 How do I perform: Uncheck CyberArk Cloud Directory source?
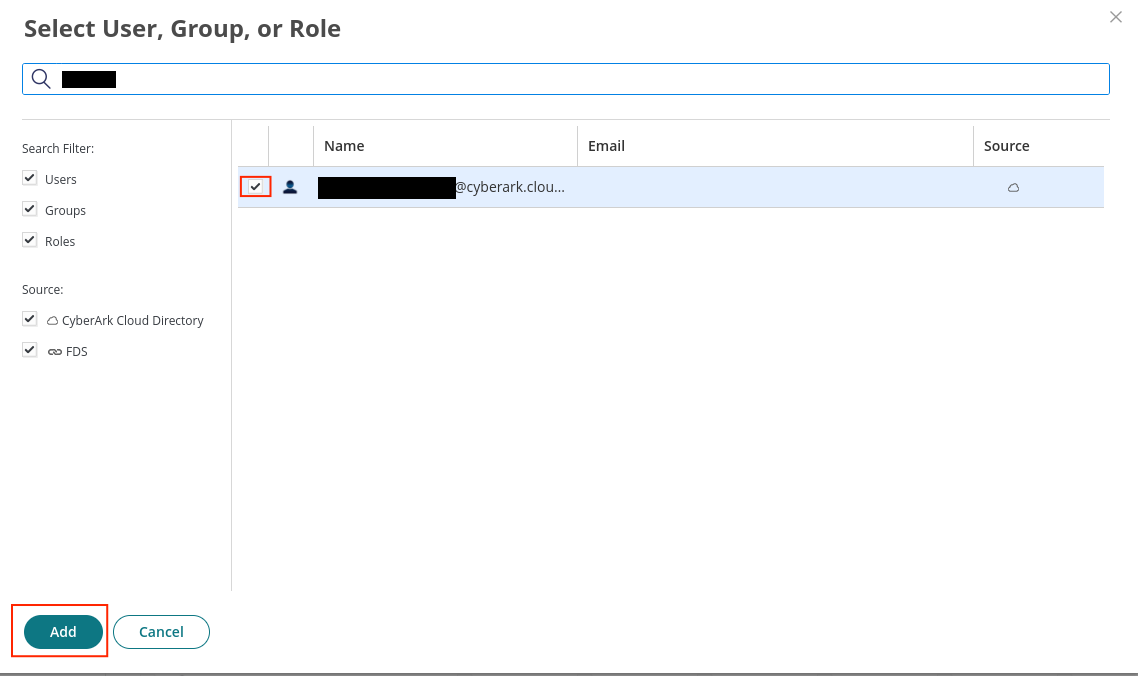coord(30,319)
